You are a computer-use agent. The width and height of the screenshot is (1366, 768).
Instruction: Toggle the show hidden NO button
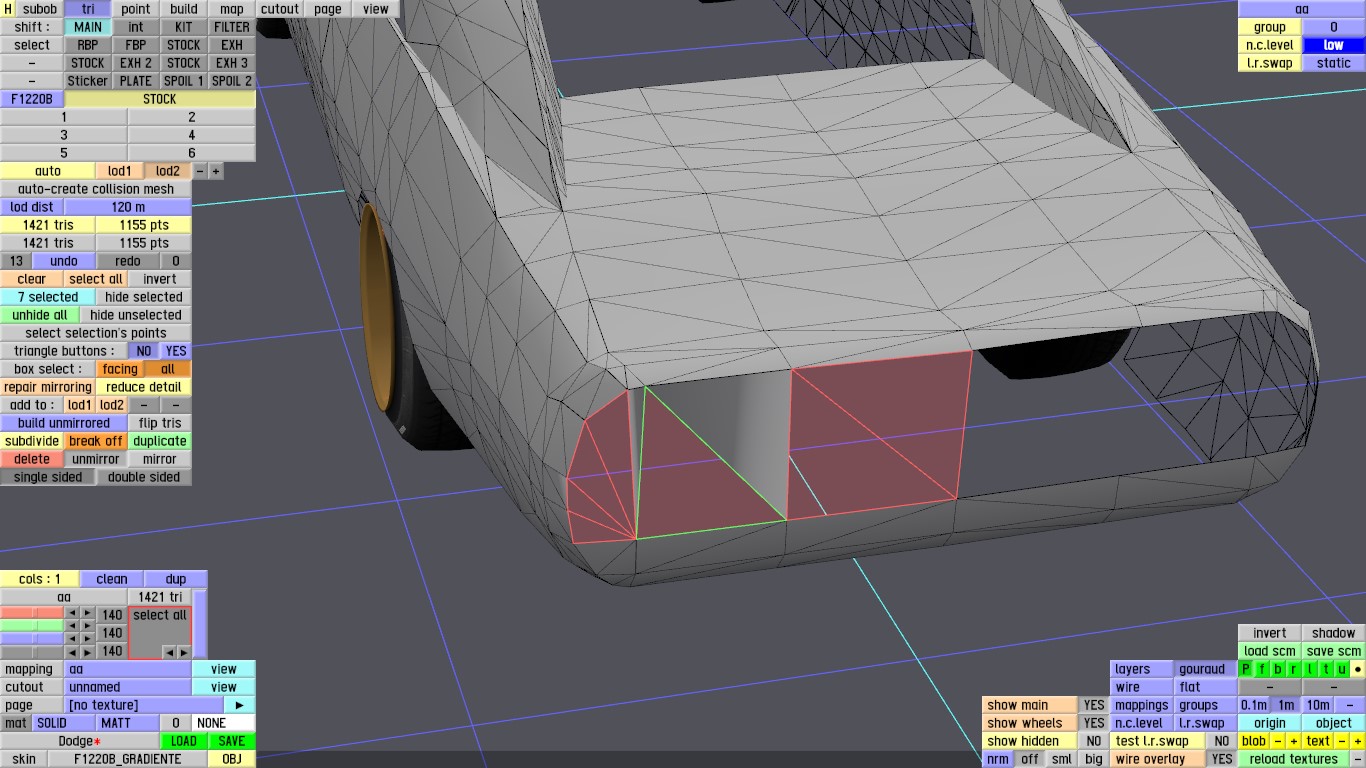1094,741
